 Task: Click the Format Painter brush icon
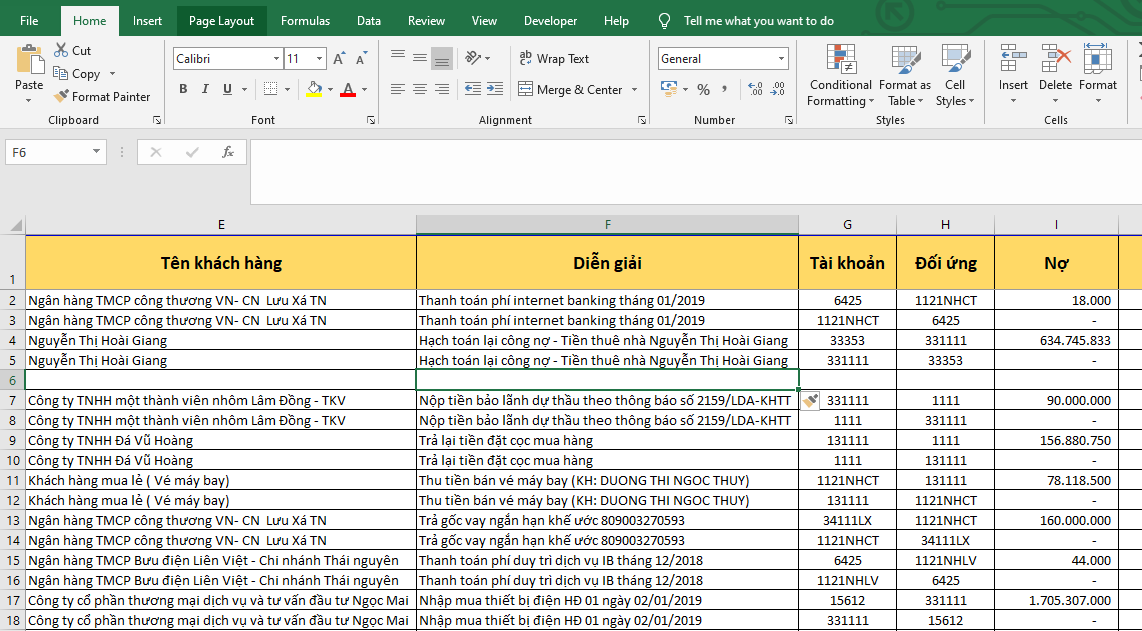point(61,97)
